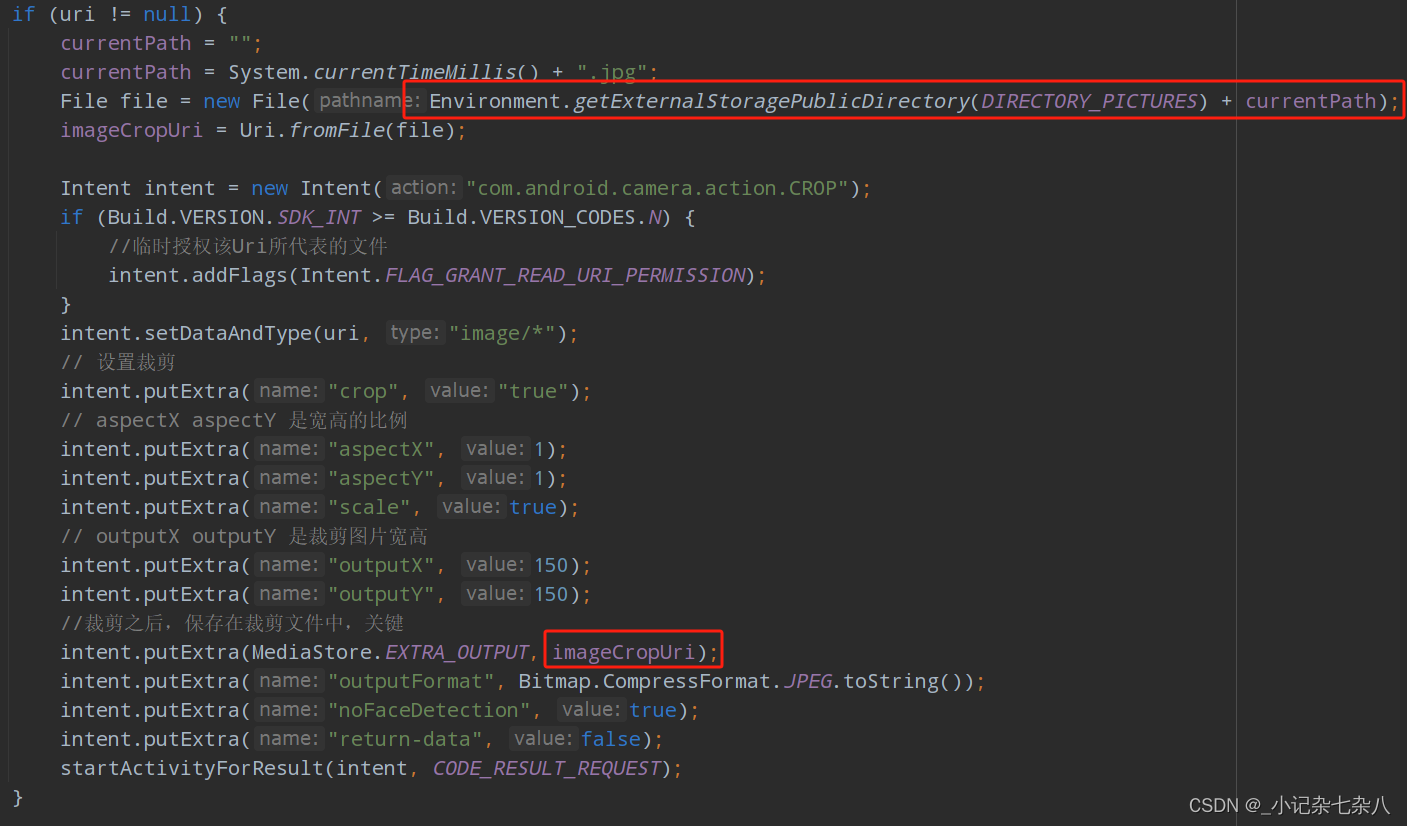Click the comment 设置裁剪
1407x826 pixels.
tap(118, 362)
